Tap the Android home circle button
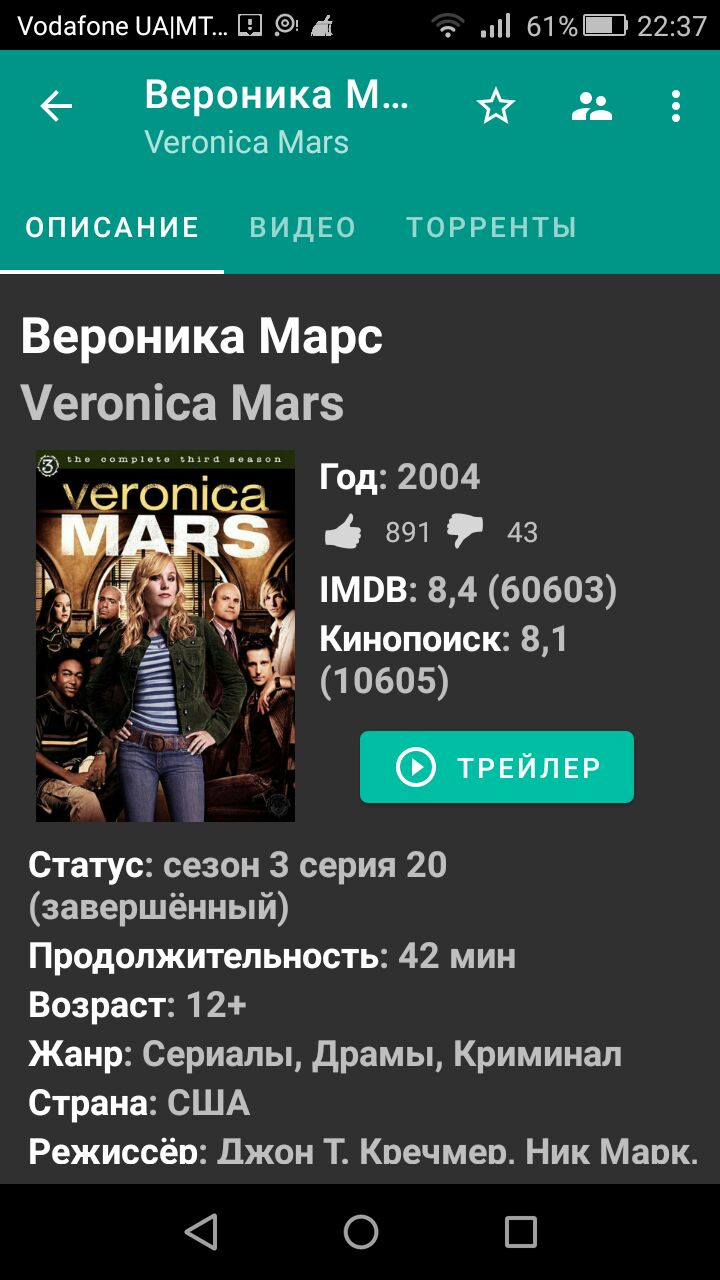 pos(360,1232)
